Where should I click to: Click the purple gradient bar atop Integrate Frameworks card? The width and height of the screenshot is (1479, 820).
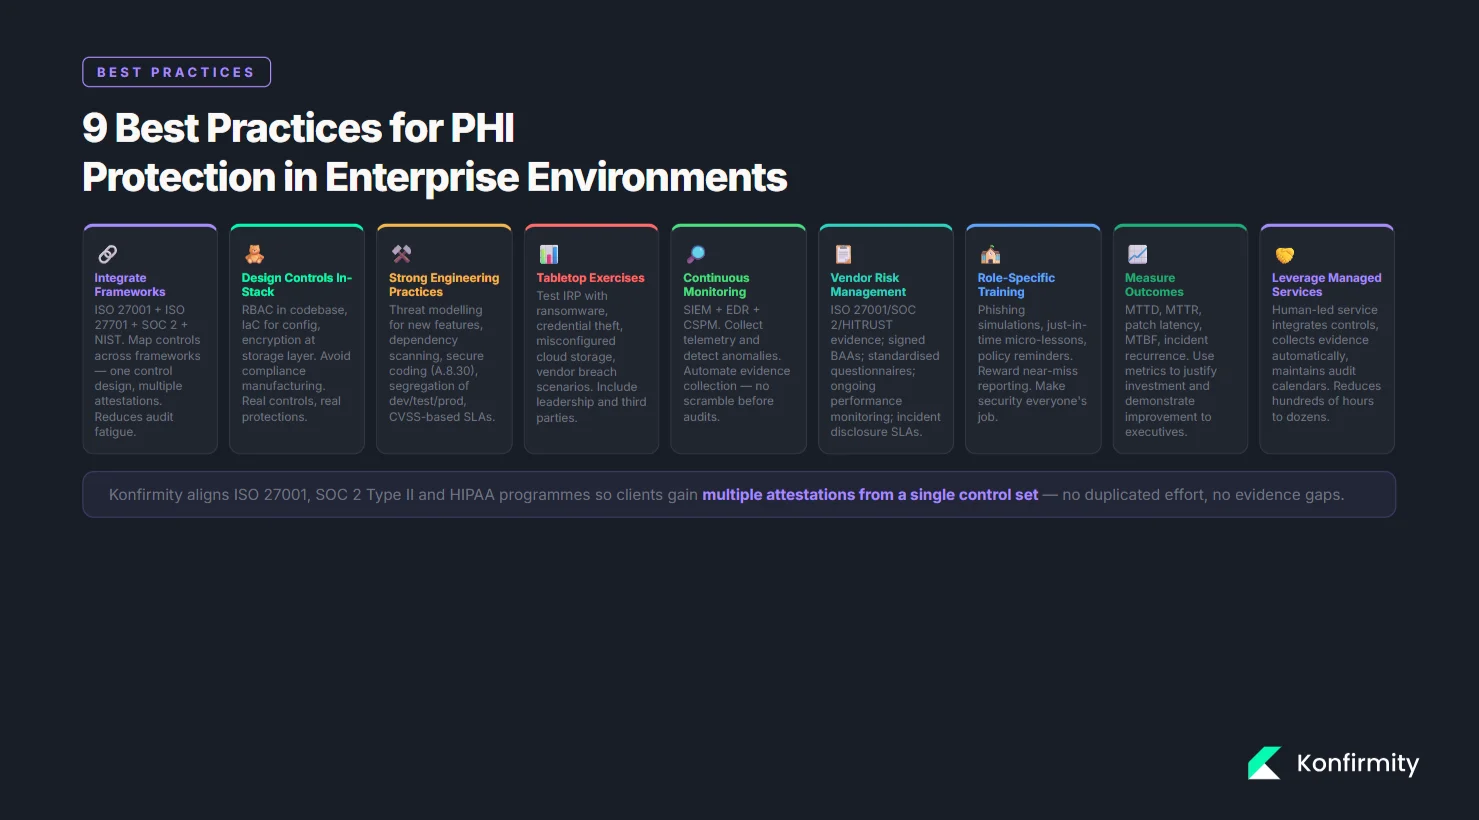coord(150,226)
